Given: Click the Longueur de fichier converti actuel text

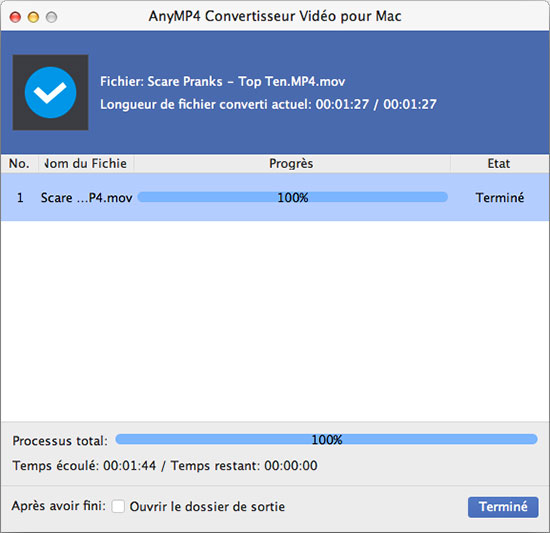Looking at the screenshot, I should 268,104.
